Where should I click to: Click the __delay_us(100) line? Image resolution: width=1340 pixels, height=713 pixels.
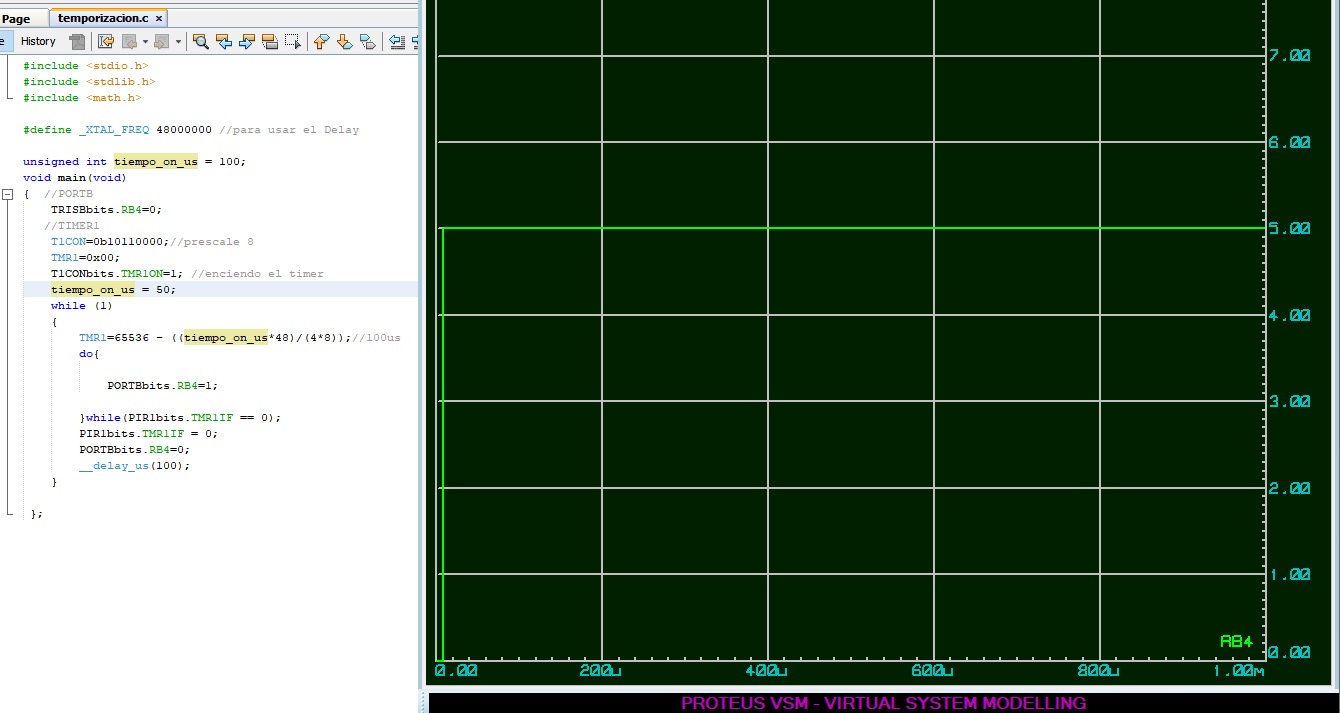[x=134, y=466]
